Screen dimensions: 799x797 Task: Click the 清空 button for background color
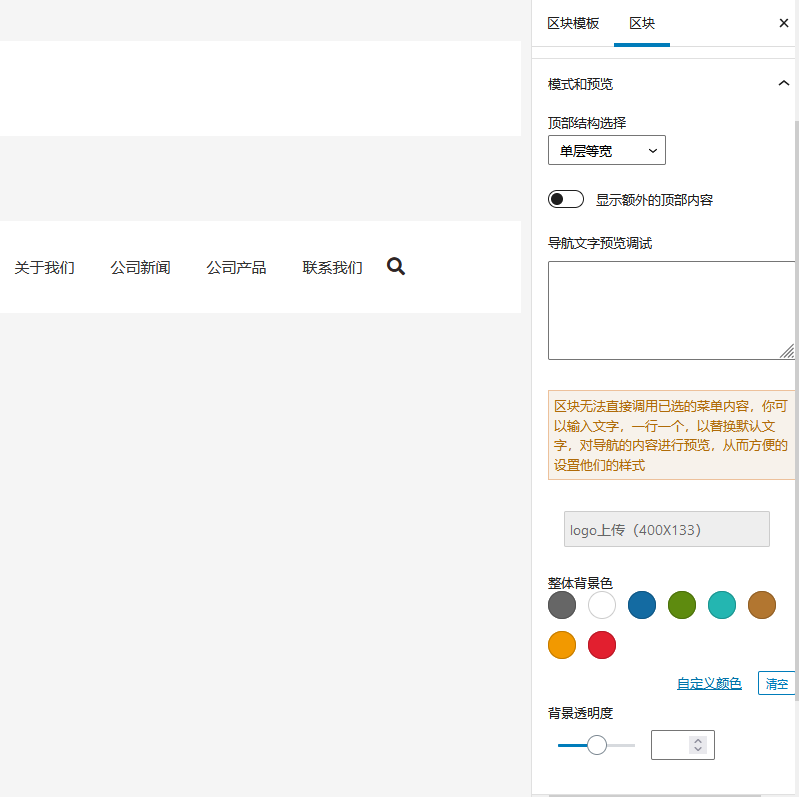point(777,683)
